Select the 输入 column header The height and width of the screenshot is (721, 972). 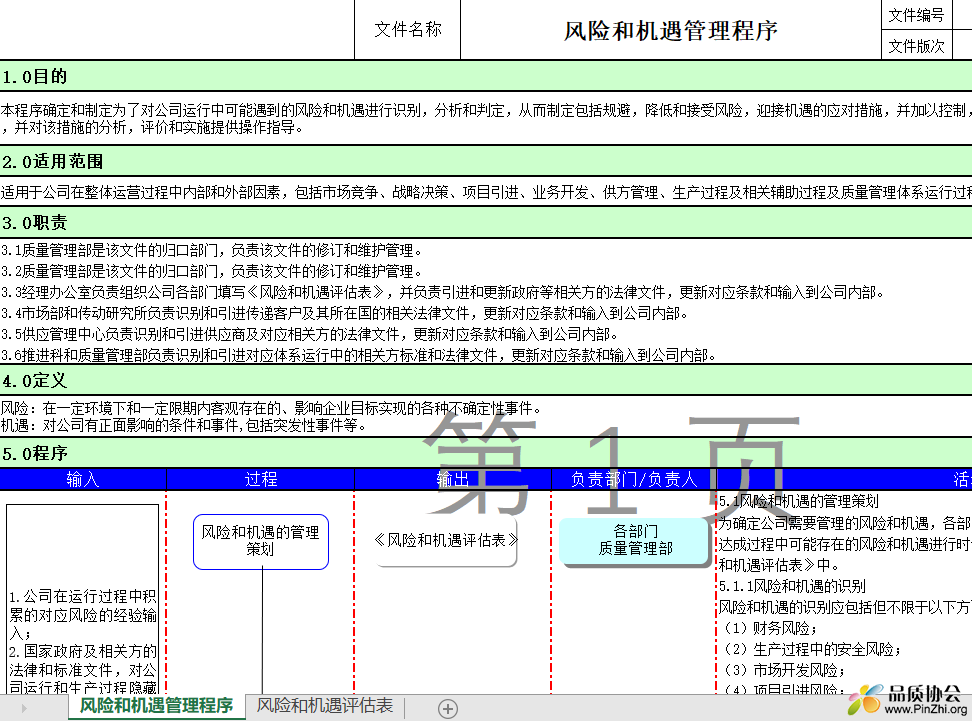[82, 479]
